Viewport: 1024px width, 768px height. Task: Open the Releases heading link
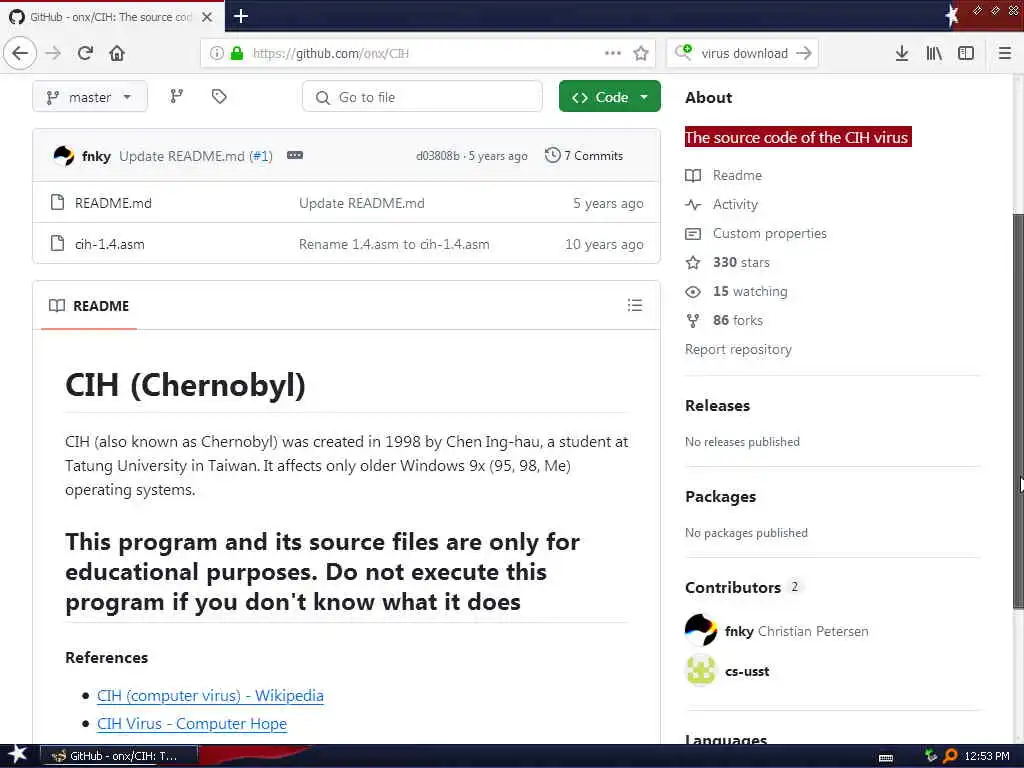pos(717,406)
